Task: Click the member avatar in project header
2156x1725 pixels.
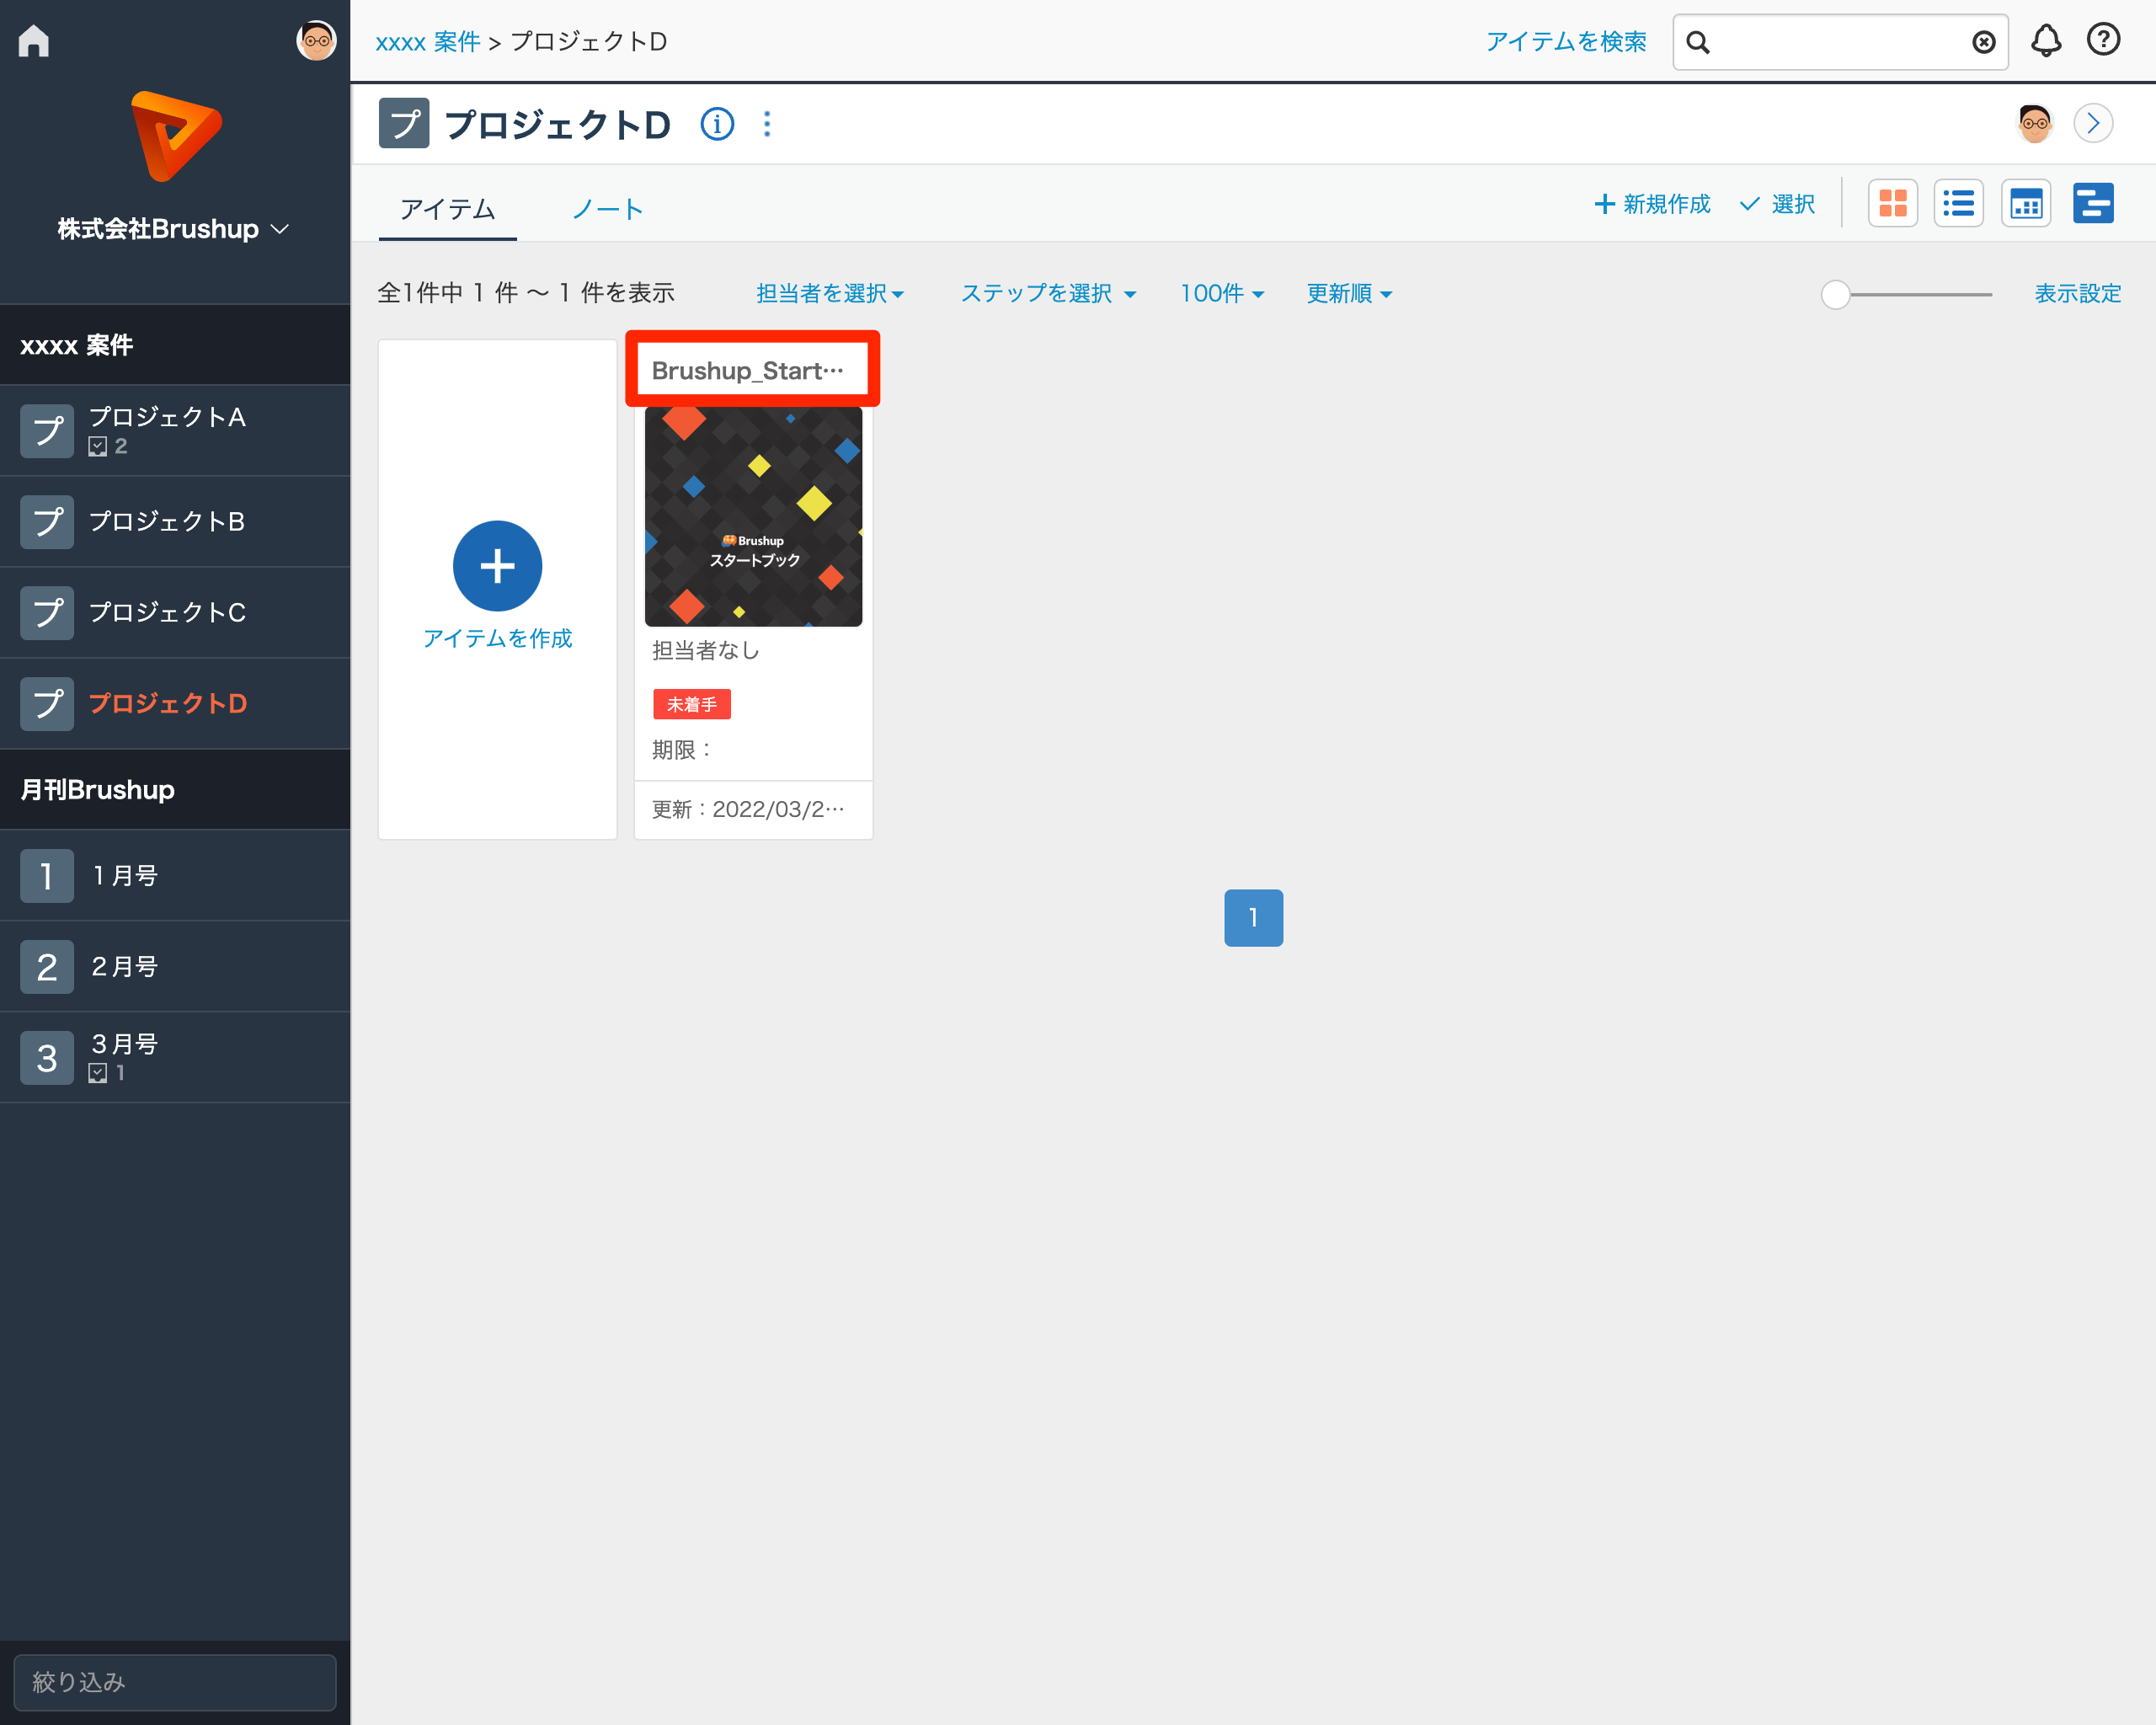Action: tap(2035, 123)
